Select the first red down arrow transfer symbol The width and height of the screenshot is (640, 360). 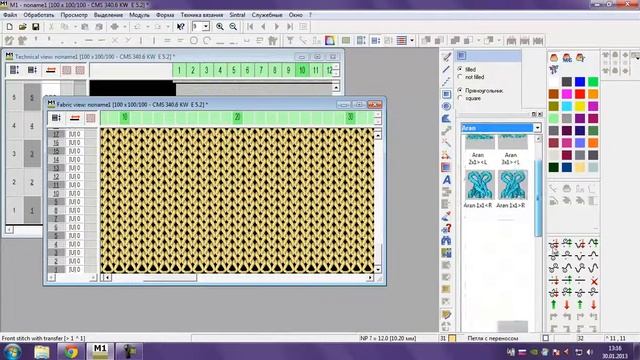[x=567, y=304]
